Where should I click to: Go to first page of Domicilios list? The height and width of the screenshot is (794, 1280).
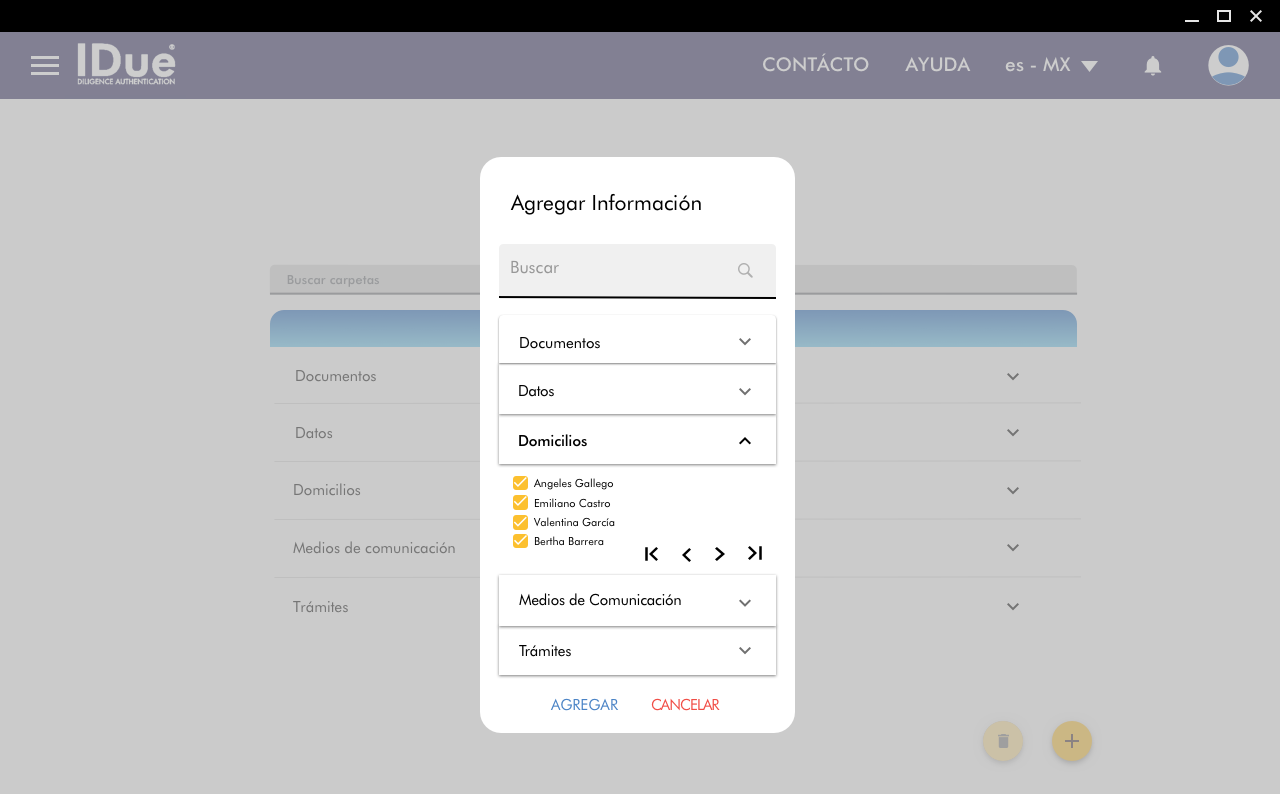(x=652, y=554)
